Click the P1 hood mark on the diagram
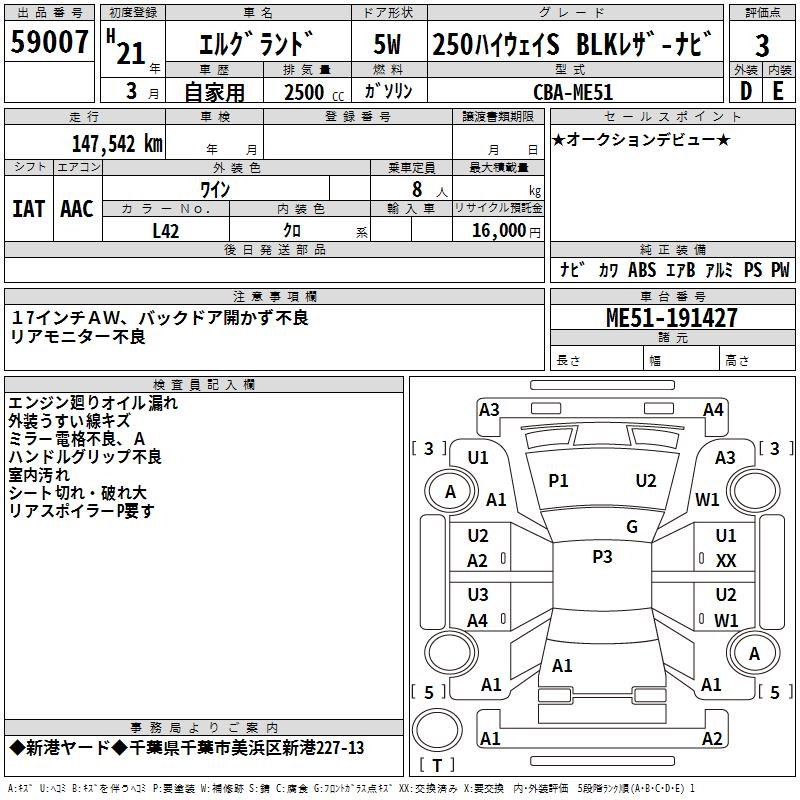The image size is (800, 800). pos(558,481)
